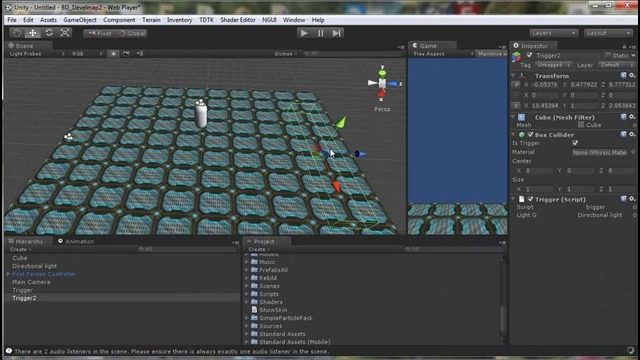This screenshot has height=360, width=640.
Task: Open the Shader Editor menu
Action: coord(238,20)
